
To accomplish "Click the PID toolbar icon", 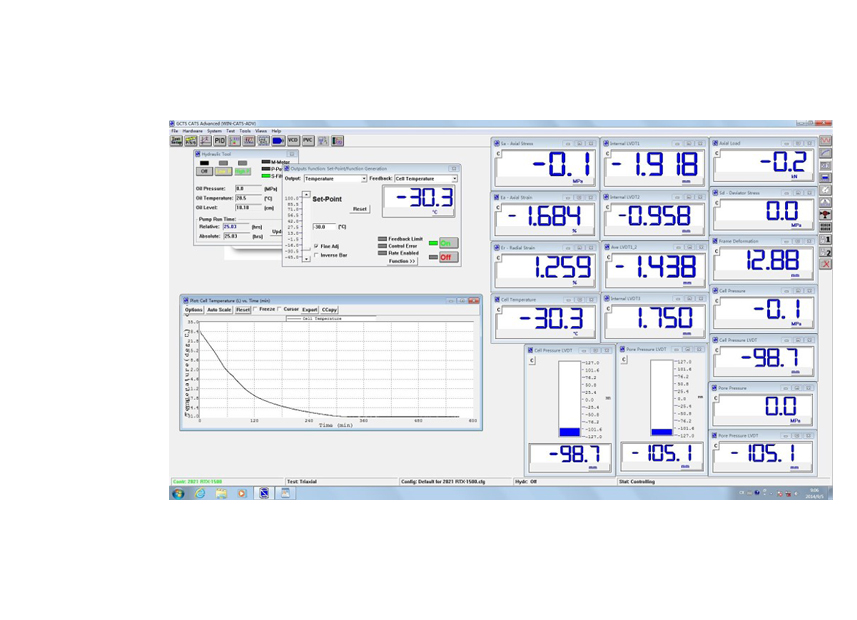I will click(x=220, y=141).
